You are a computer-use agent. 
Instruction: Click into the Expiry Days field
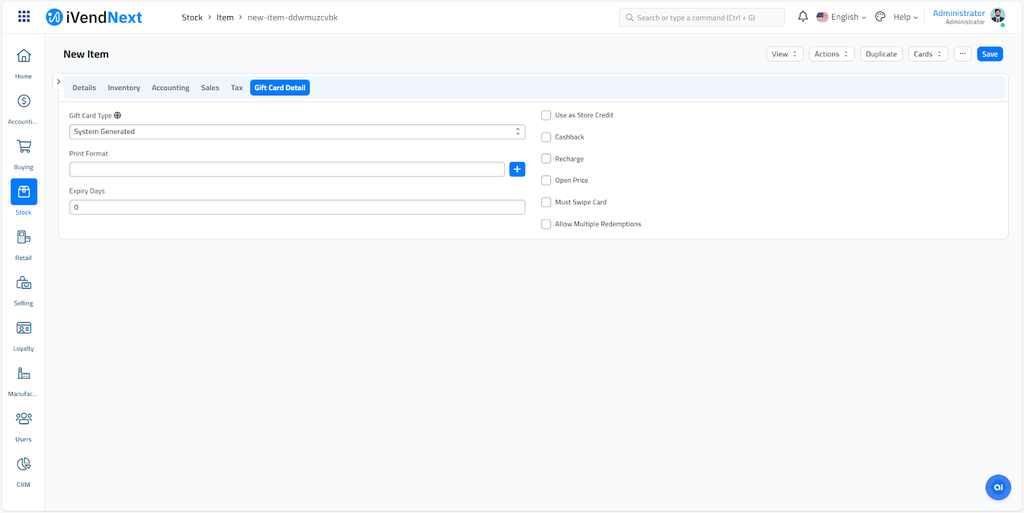click(x=297, y=207)
